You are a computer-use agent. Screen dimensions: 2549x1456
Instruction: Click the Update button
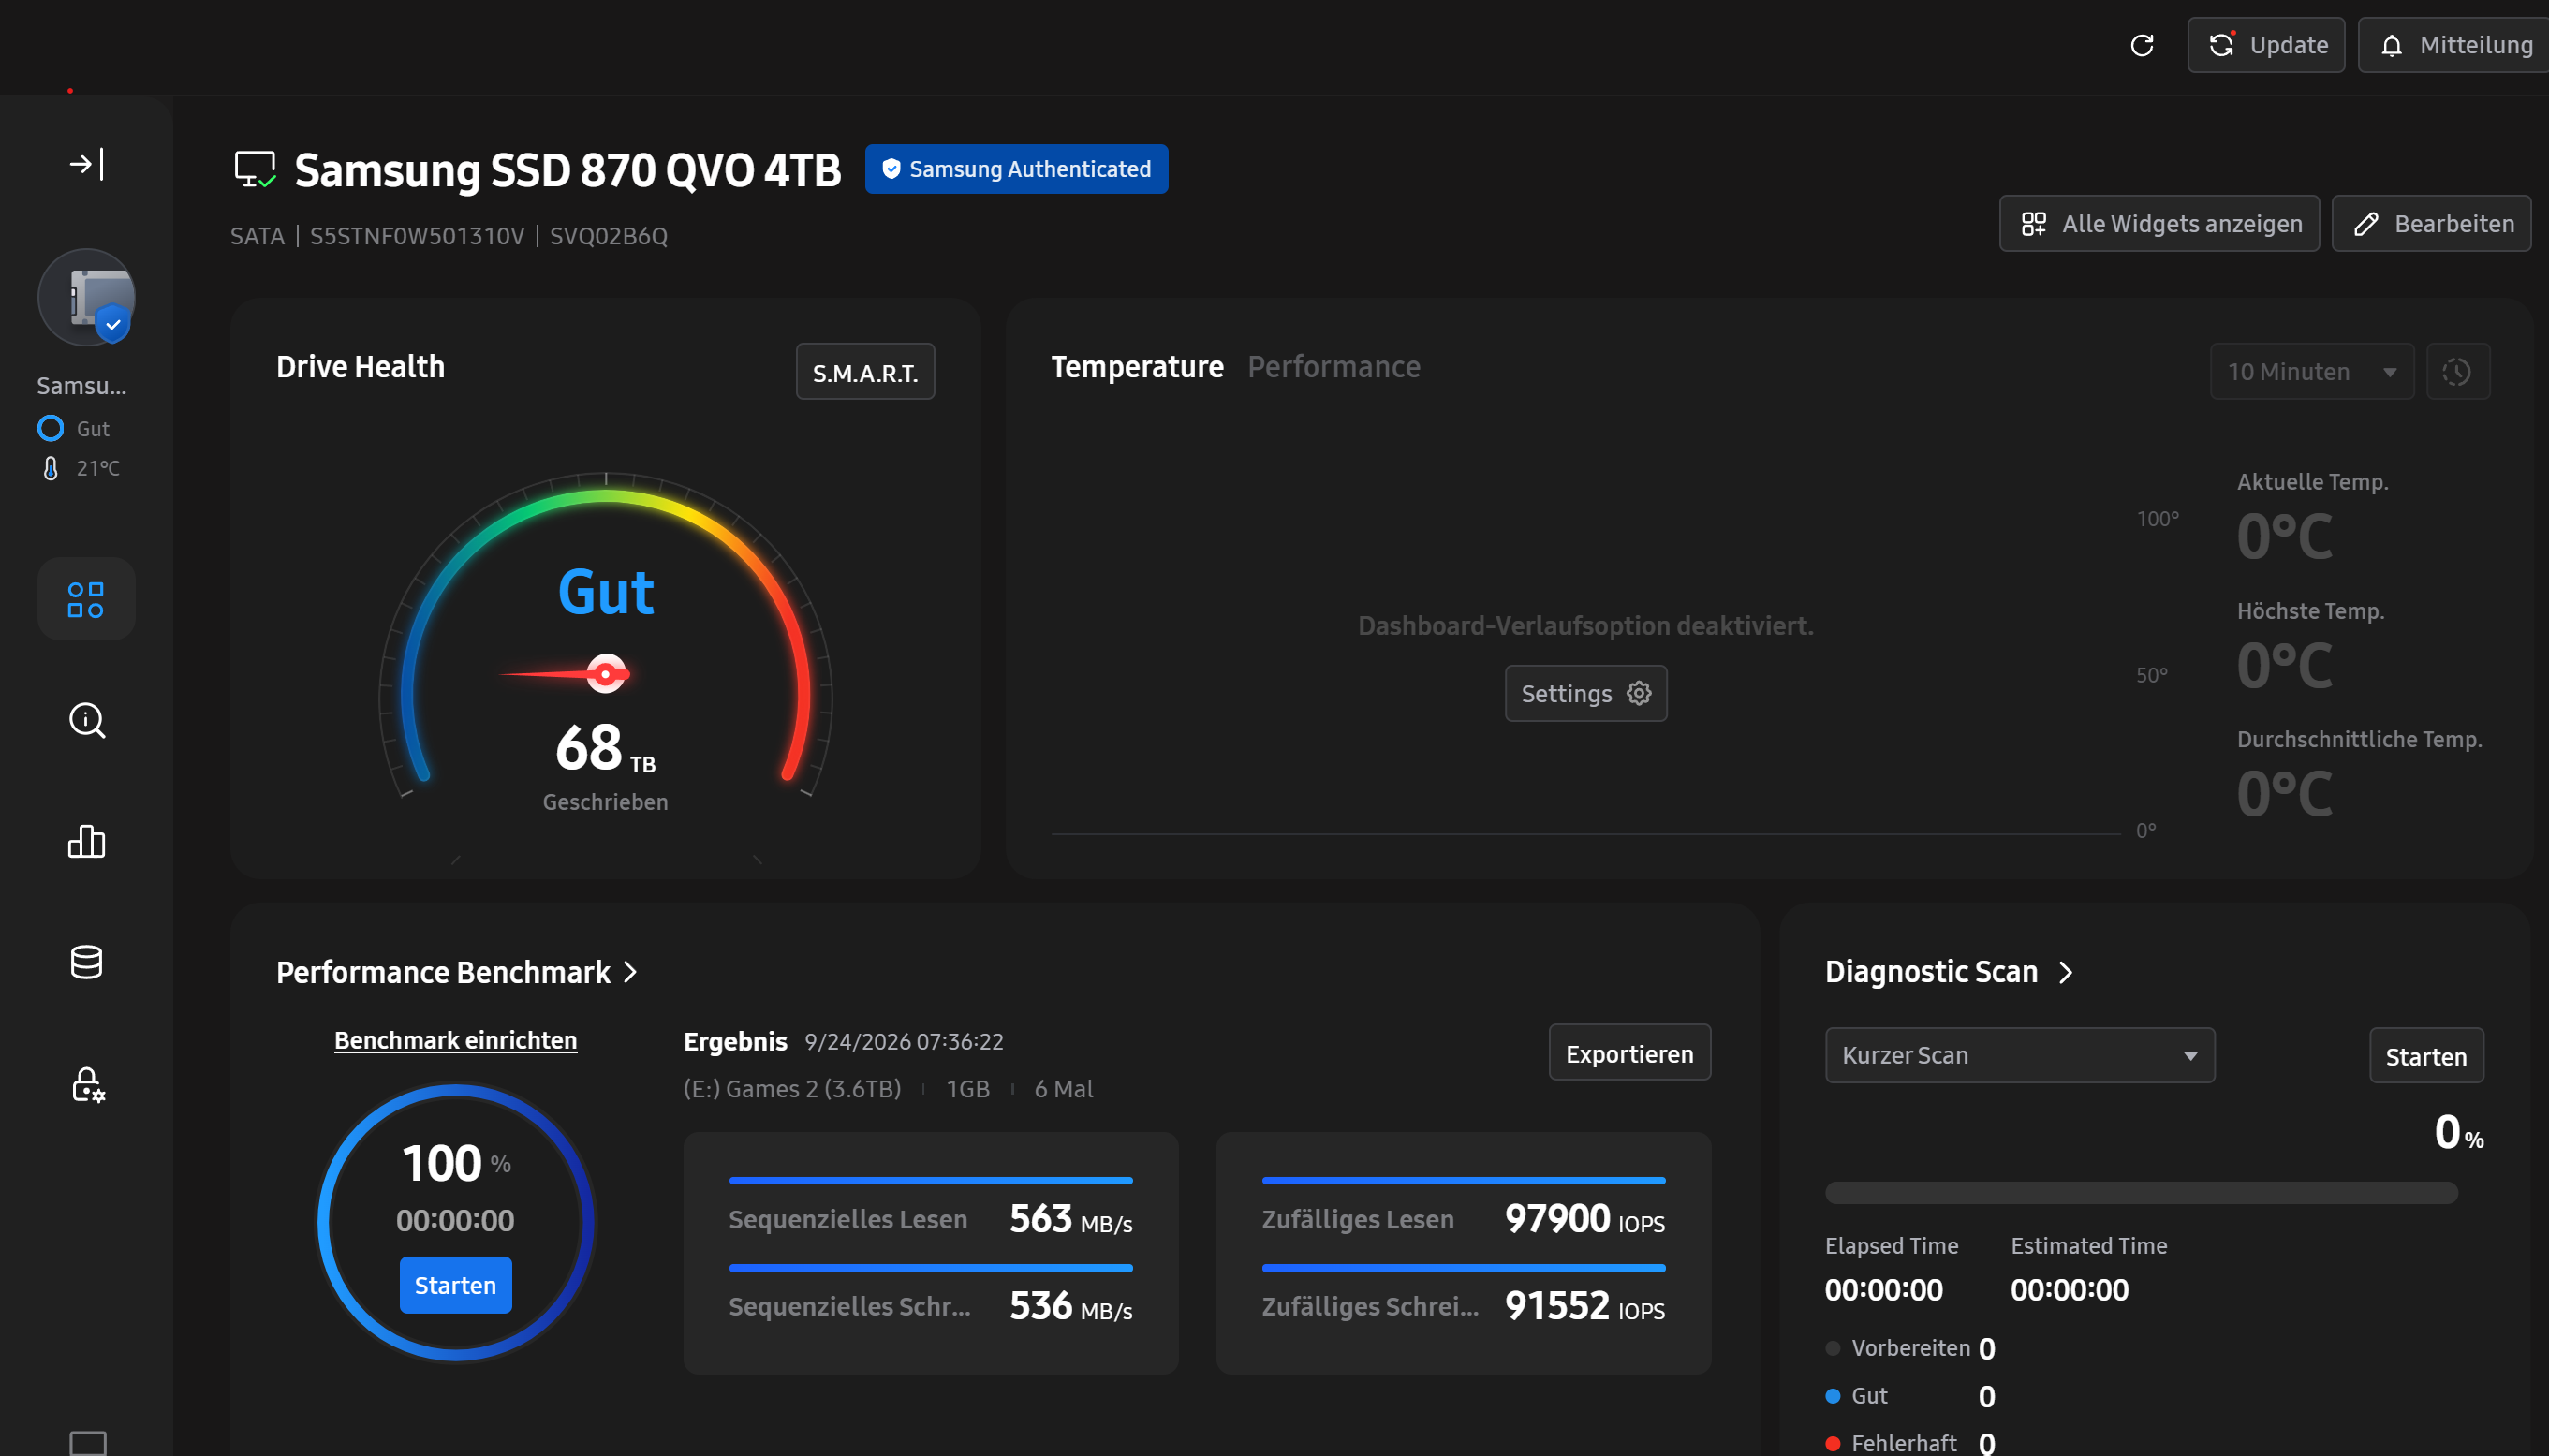[x=2266, y=45]
